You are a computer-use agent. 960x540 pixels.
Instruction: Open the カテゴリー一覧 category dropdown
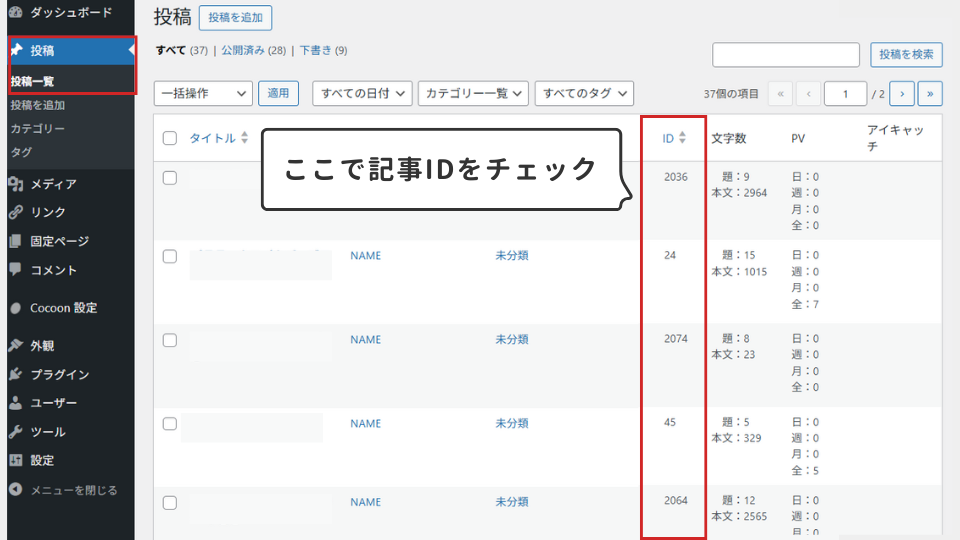[473, 94]
